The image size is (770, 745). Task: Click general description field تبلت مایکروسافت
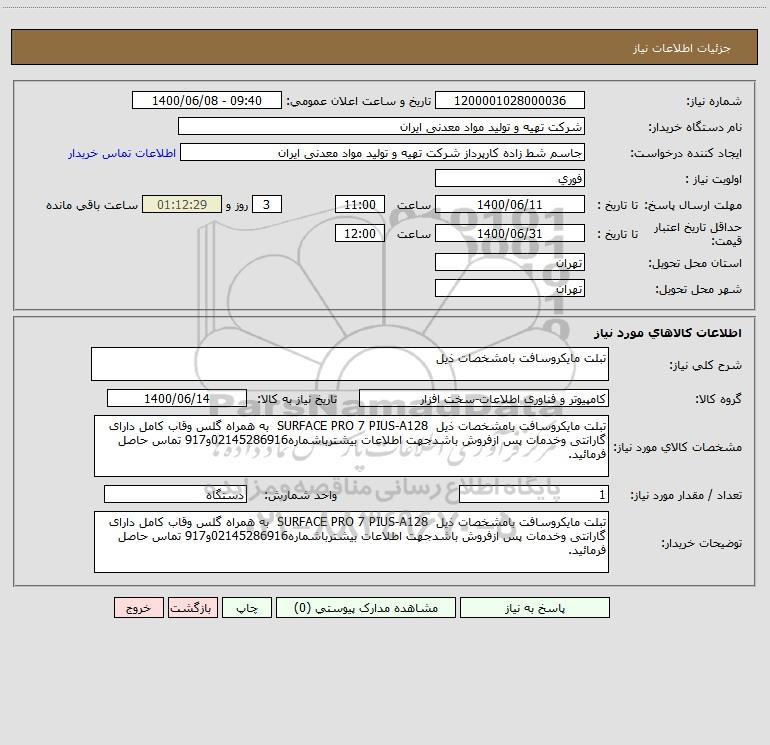(350, 364)
